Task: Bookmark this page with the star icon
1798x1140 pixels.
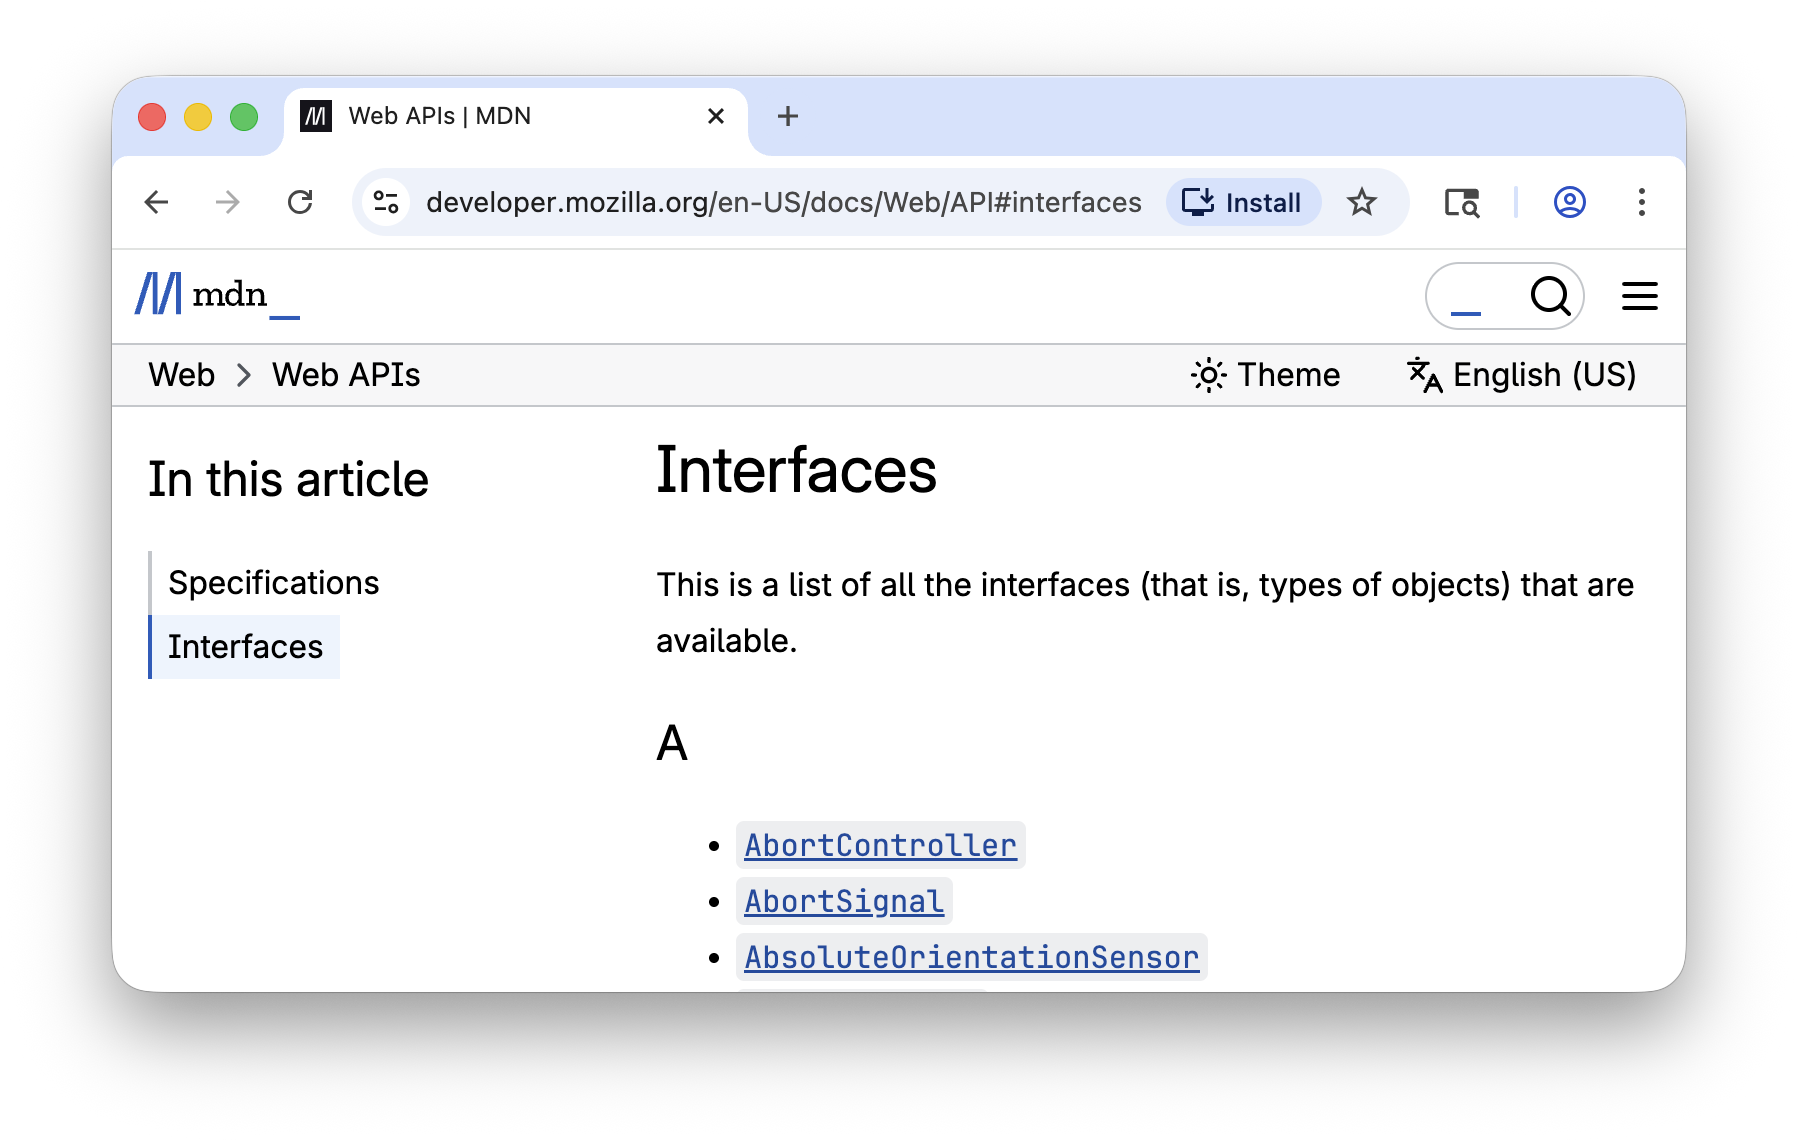Action: 1361,203
